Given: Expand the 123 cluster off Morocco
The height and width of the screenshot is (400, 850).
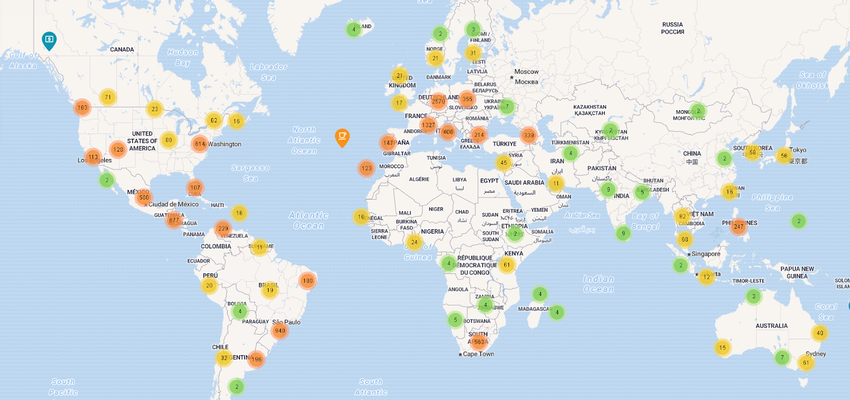Looking at the screenshot, I should [366, 169].
